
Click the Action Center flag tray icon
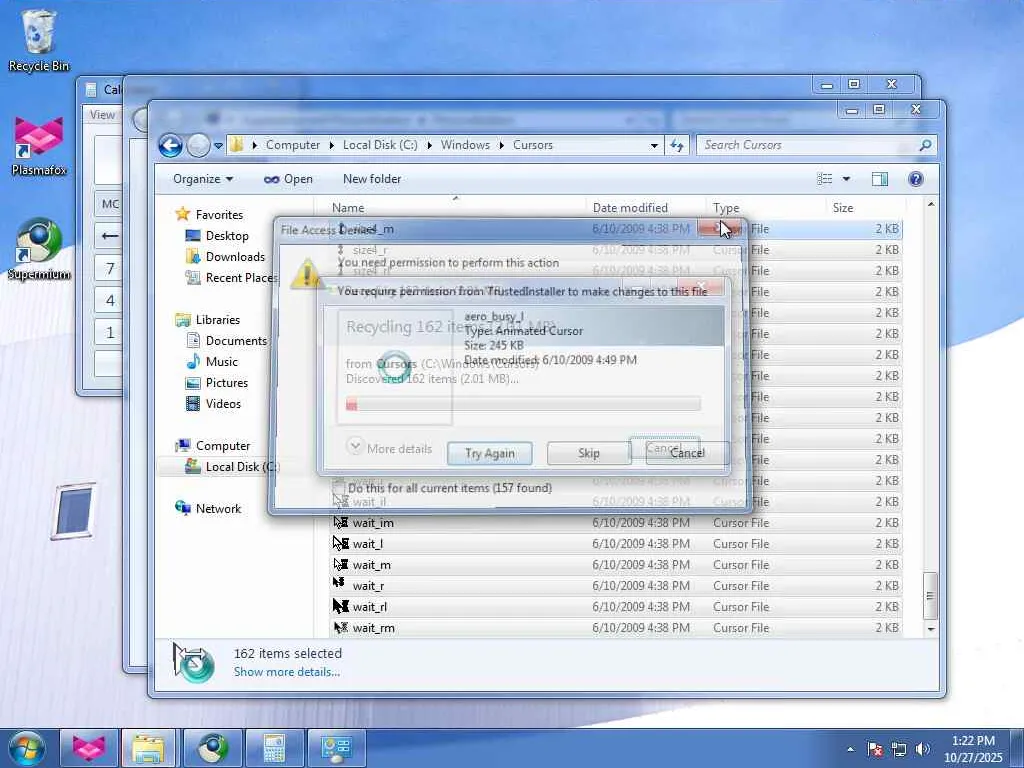tap(875, 749)
